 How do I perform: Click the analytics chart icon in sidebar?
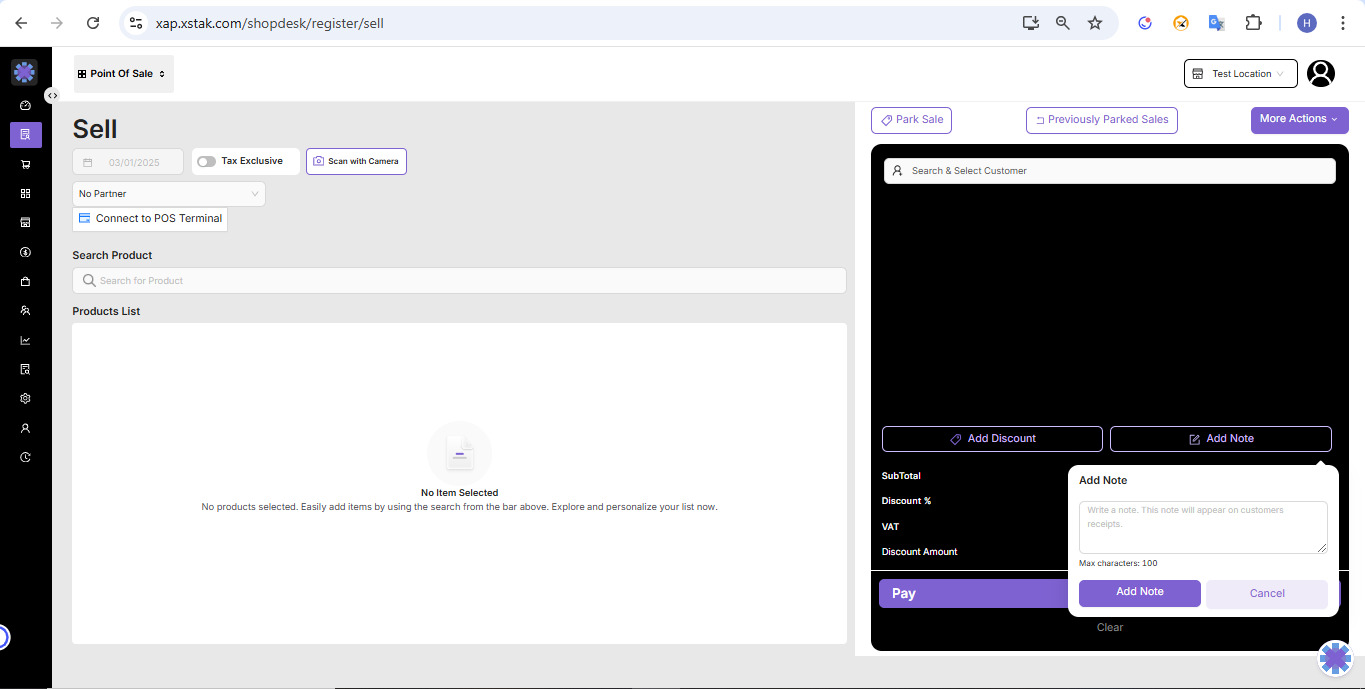point(25,340)
